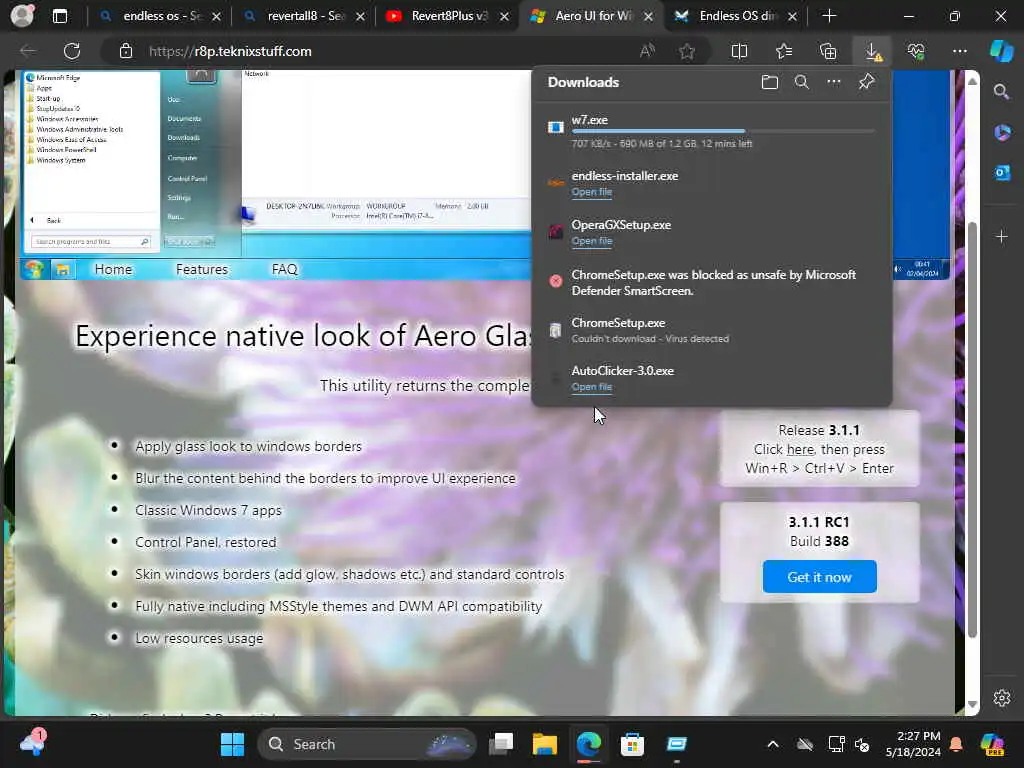Switch to the Revert8Plus YouTube tab

448,16
